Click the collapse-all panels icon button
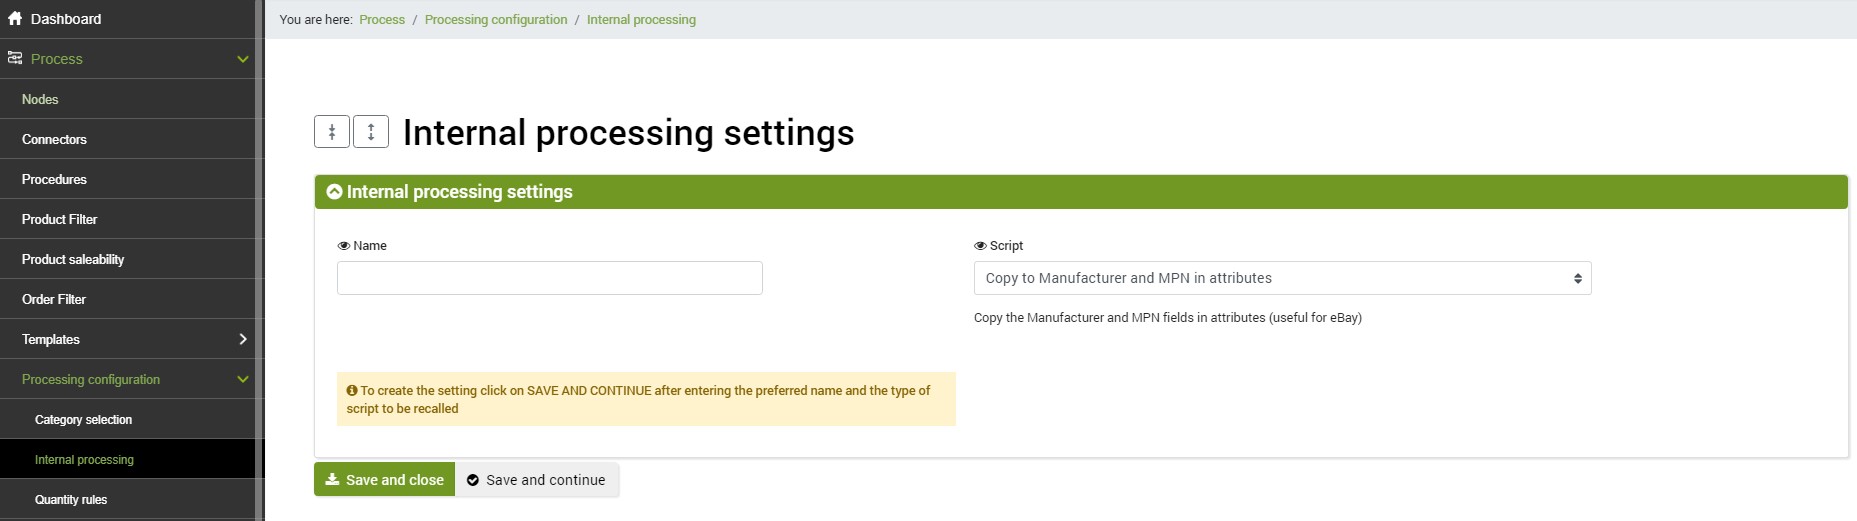The image size is (1857, 521). [332, 131]
